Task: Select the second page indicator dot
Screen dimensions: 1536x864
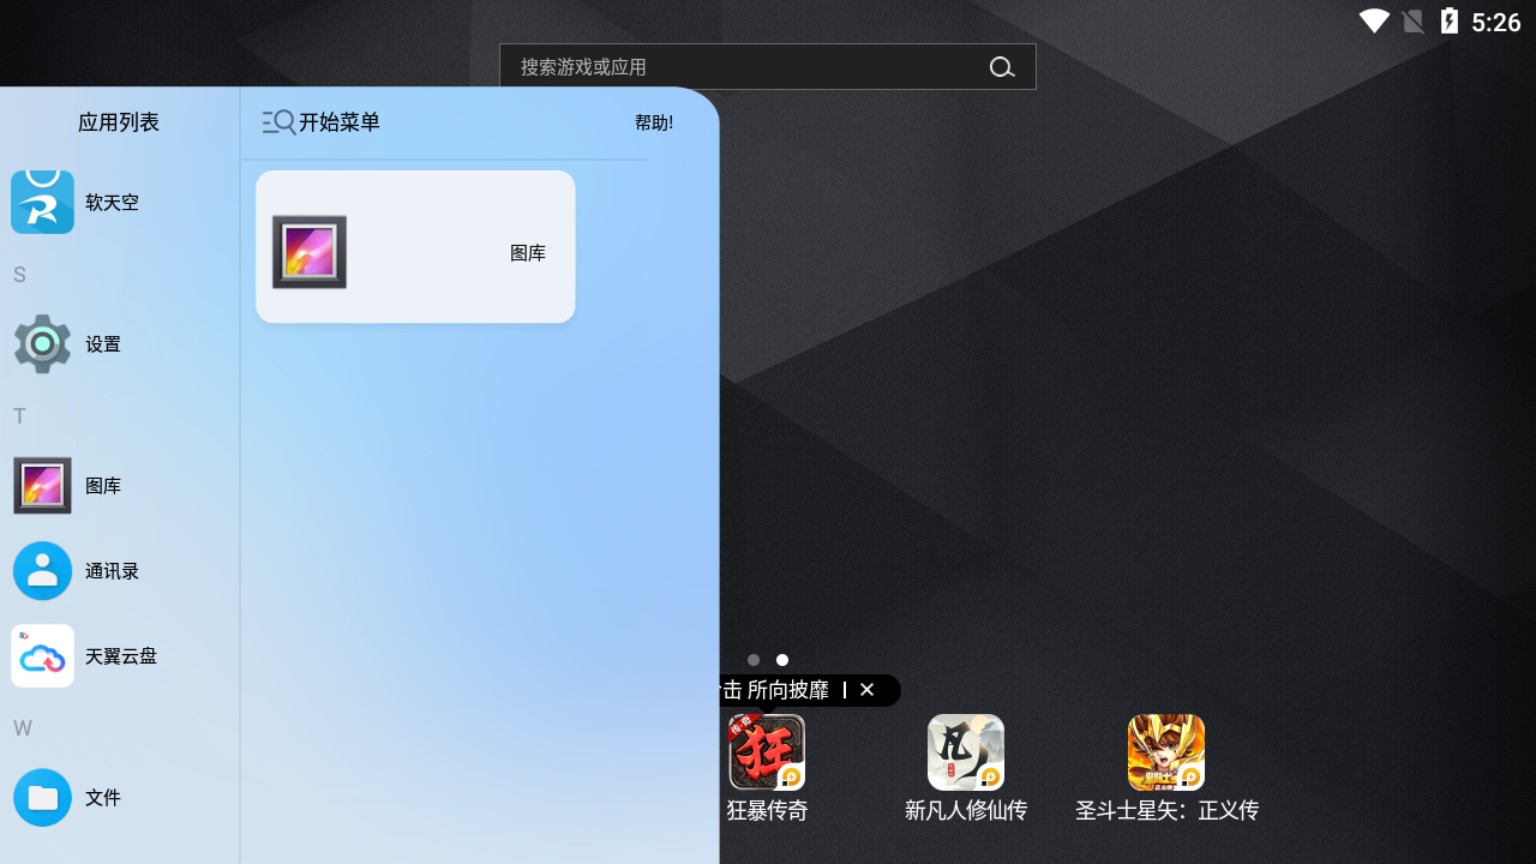Action: click(x=782, y=660)
